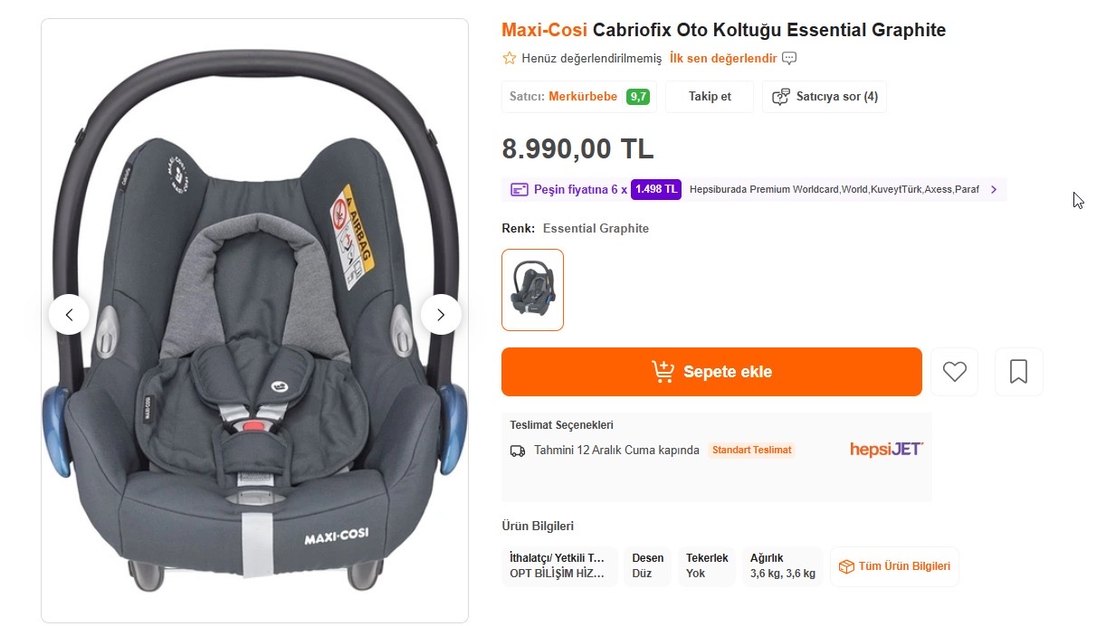Select the Essential Graphite color swatch
The width and height of the screenshot is (1096, 626).
click(532, 289)
